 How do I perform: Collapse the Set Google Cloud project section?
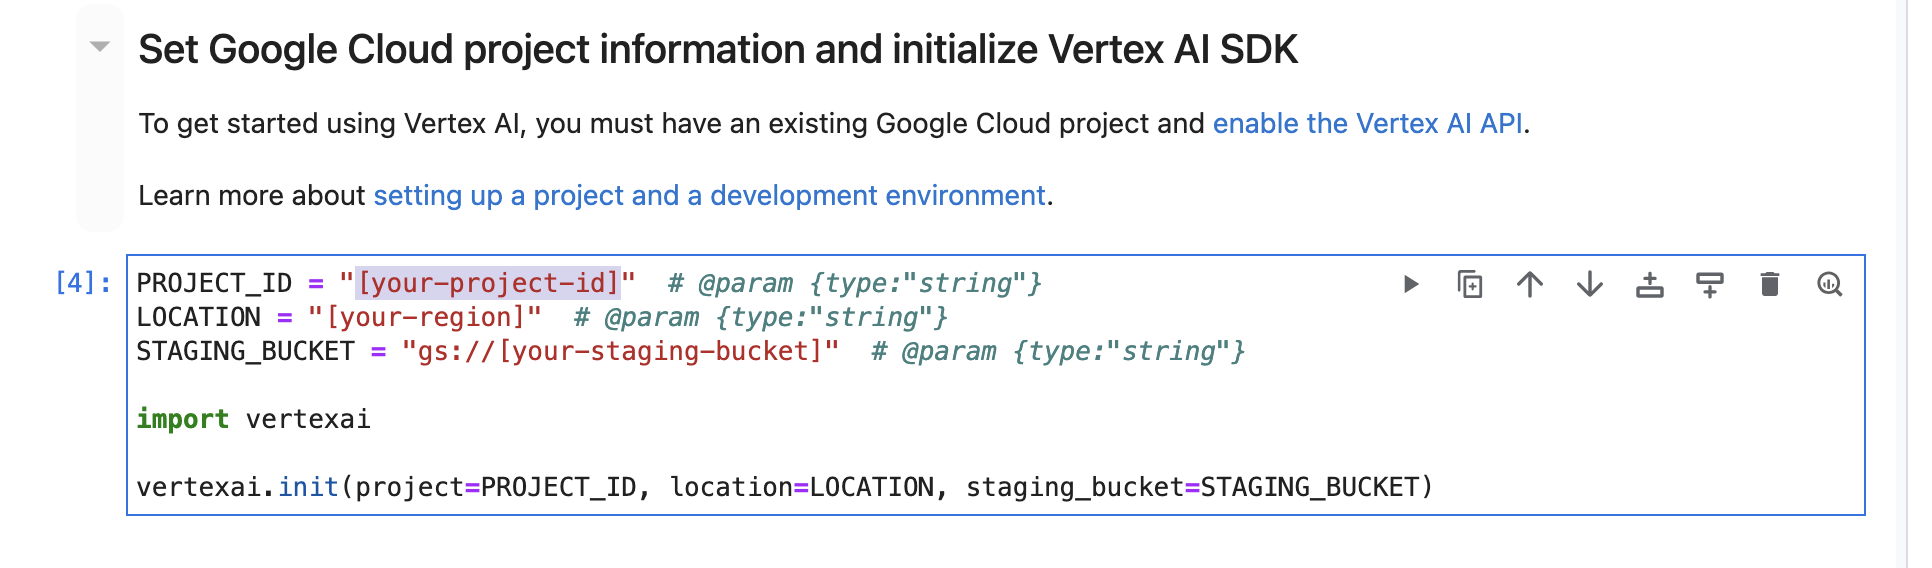pyautogui.click(x=99, y=46)
